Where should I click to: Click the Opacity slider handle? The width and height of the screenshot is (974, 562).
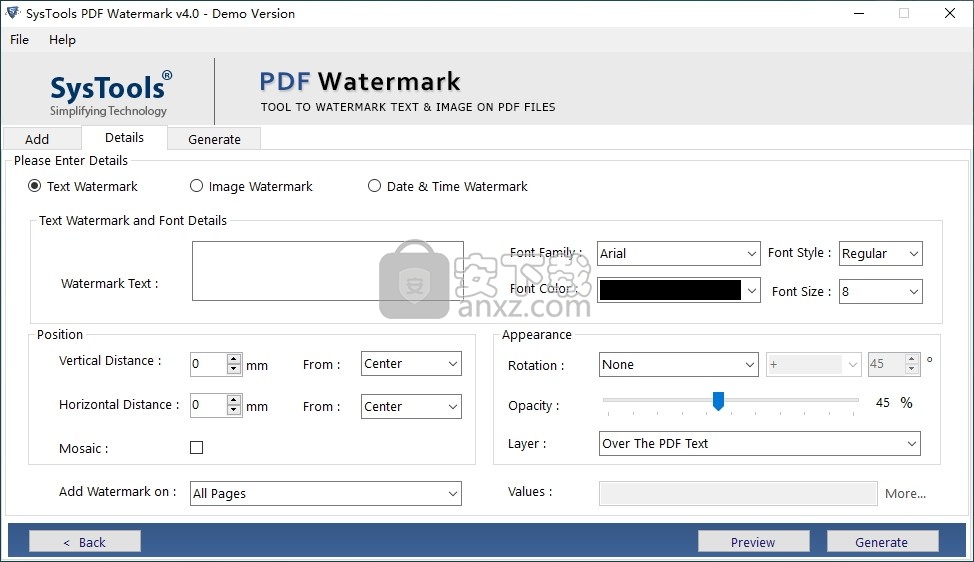[x=718, y=401]
